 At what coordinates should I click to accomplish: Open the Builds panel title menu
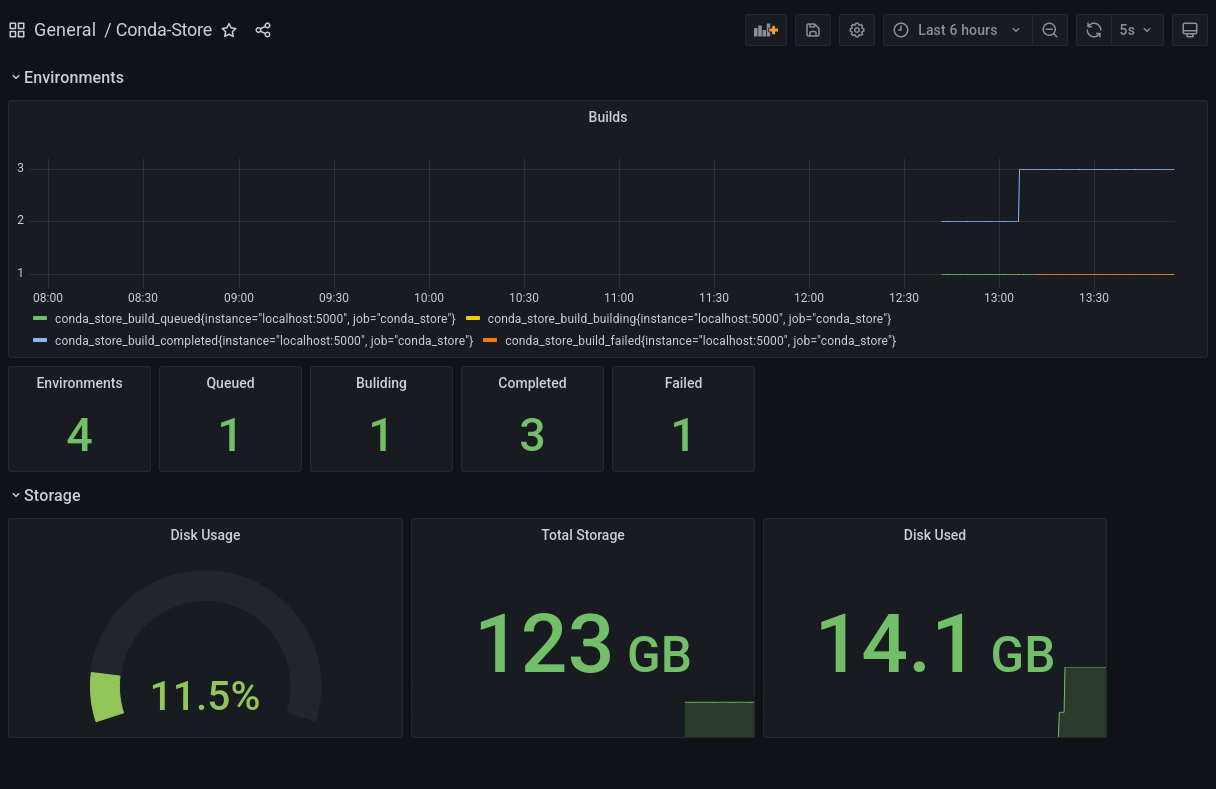click(x=607, y=117)
